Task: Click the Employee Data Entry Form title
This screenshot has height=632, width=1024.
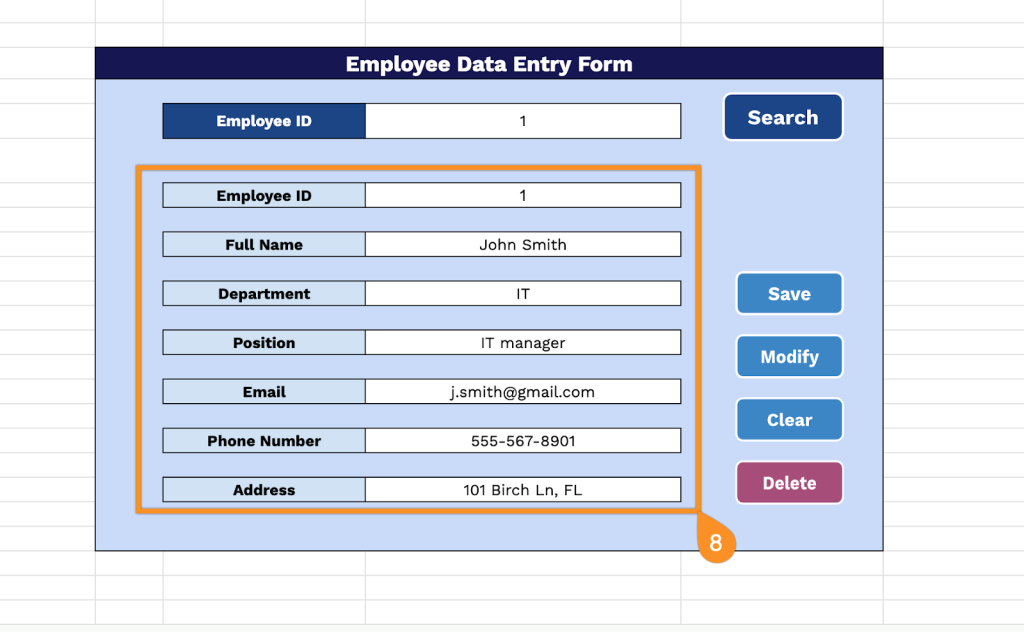Action: (x=489, y=64)
